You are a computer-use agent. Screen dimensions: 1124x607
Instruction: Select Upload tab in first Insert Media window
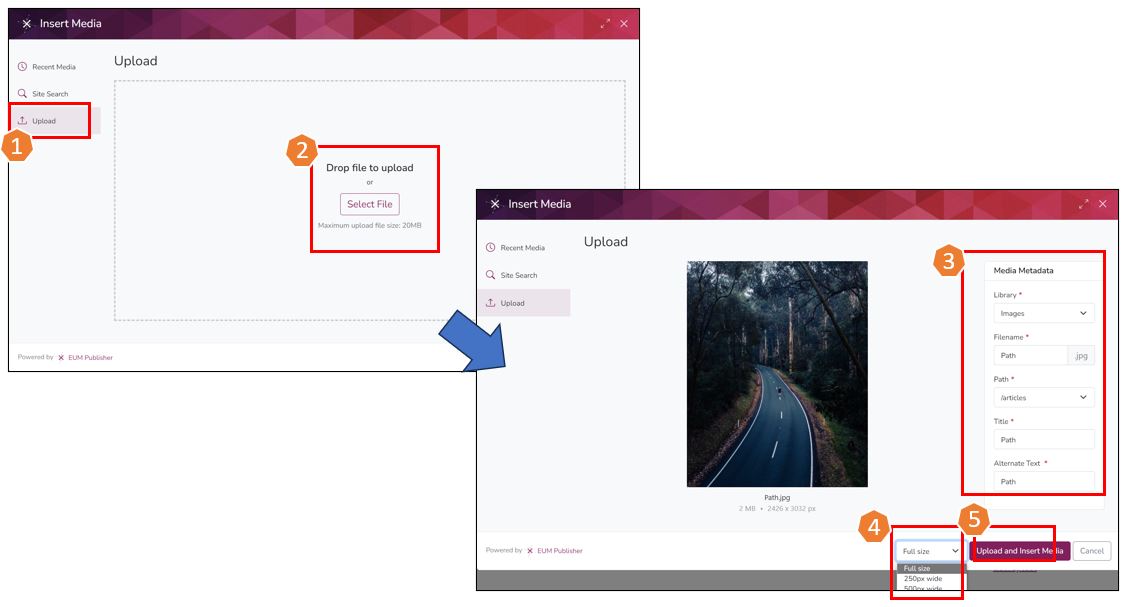pyautogui.click(x=55, y=120)
